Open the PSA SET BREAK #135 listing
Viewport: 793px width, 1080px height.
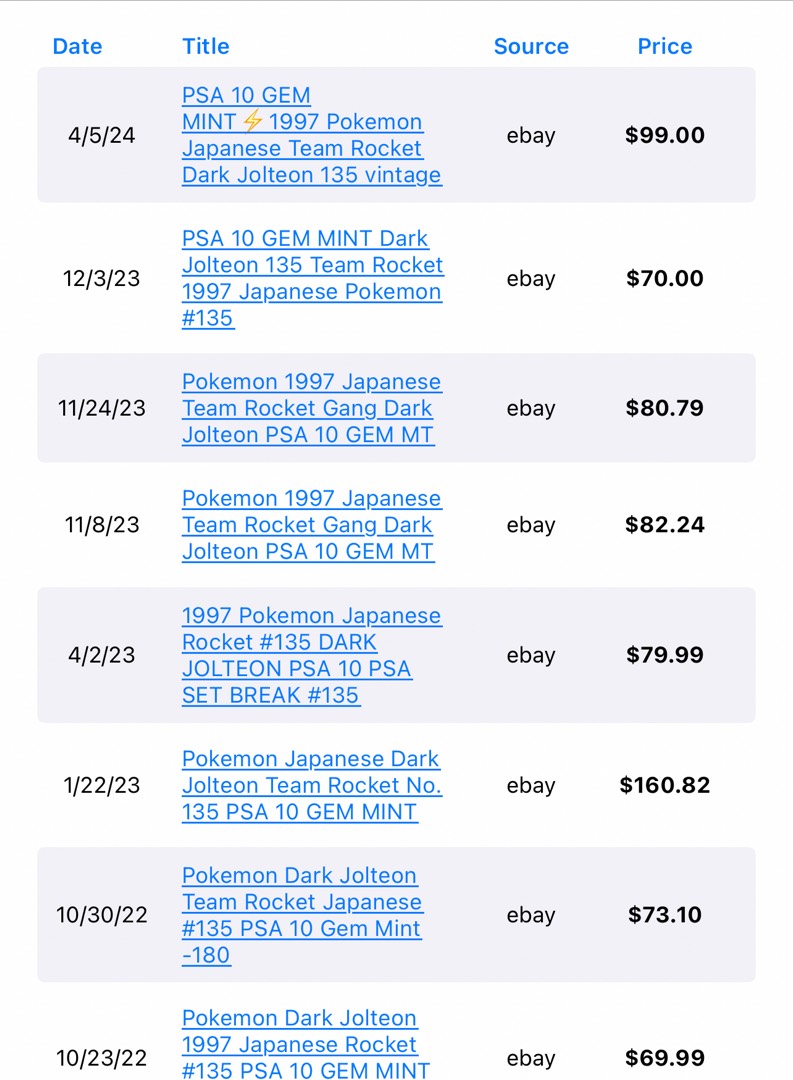coord(311,655)
